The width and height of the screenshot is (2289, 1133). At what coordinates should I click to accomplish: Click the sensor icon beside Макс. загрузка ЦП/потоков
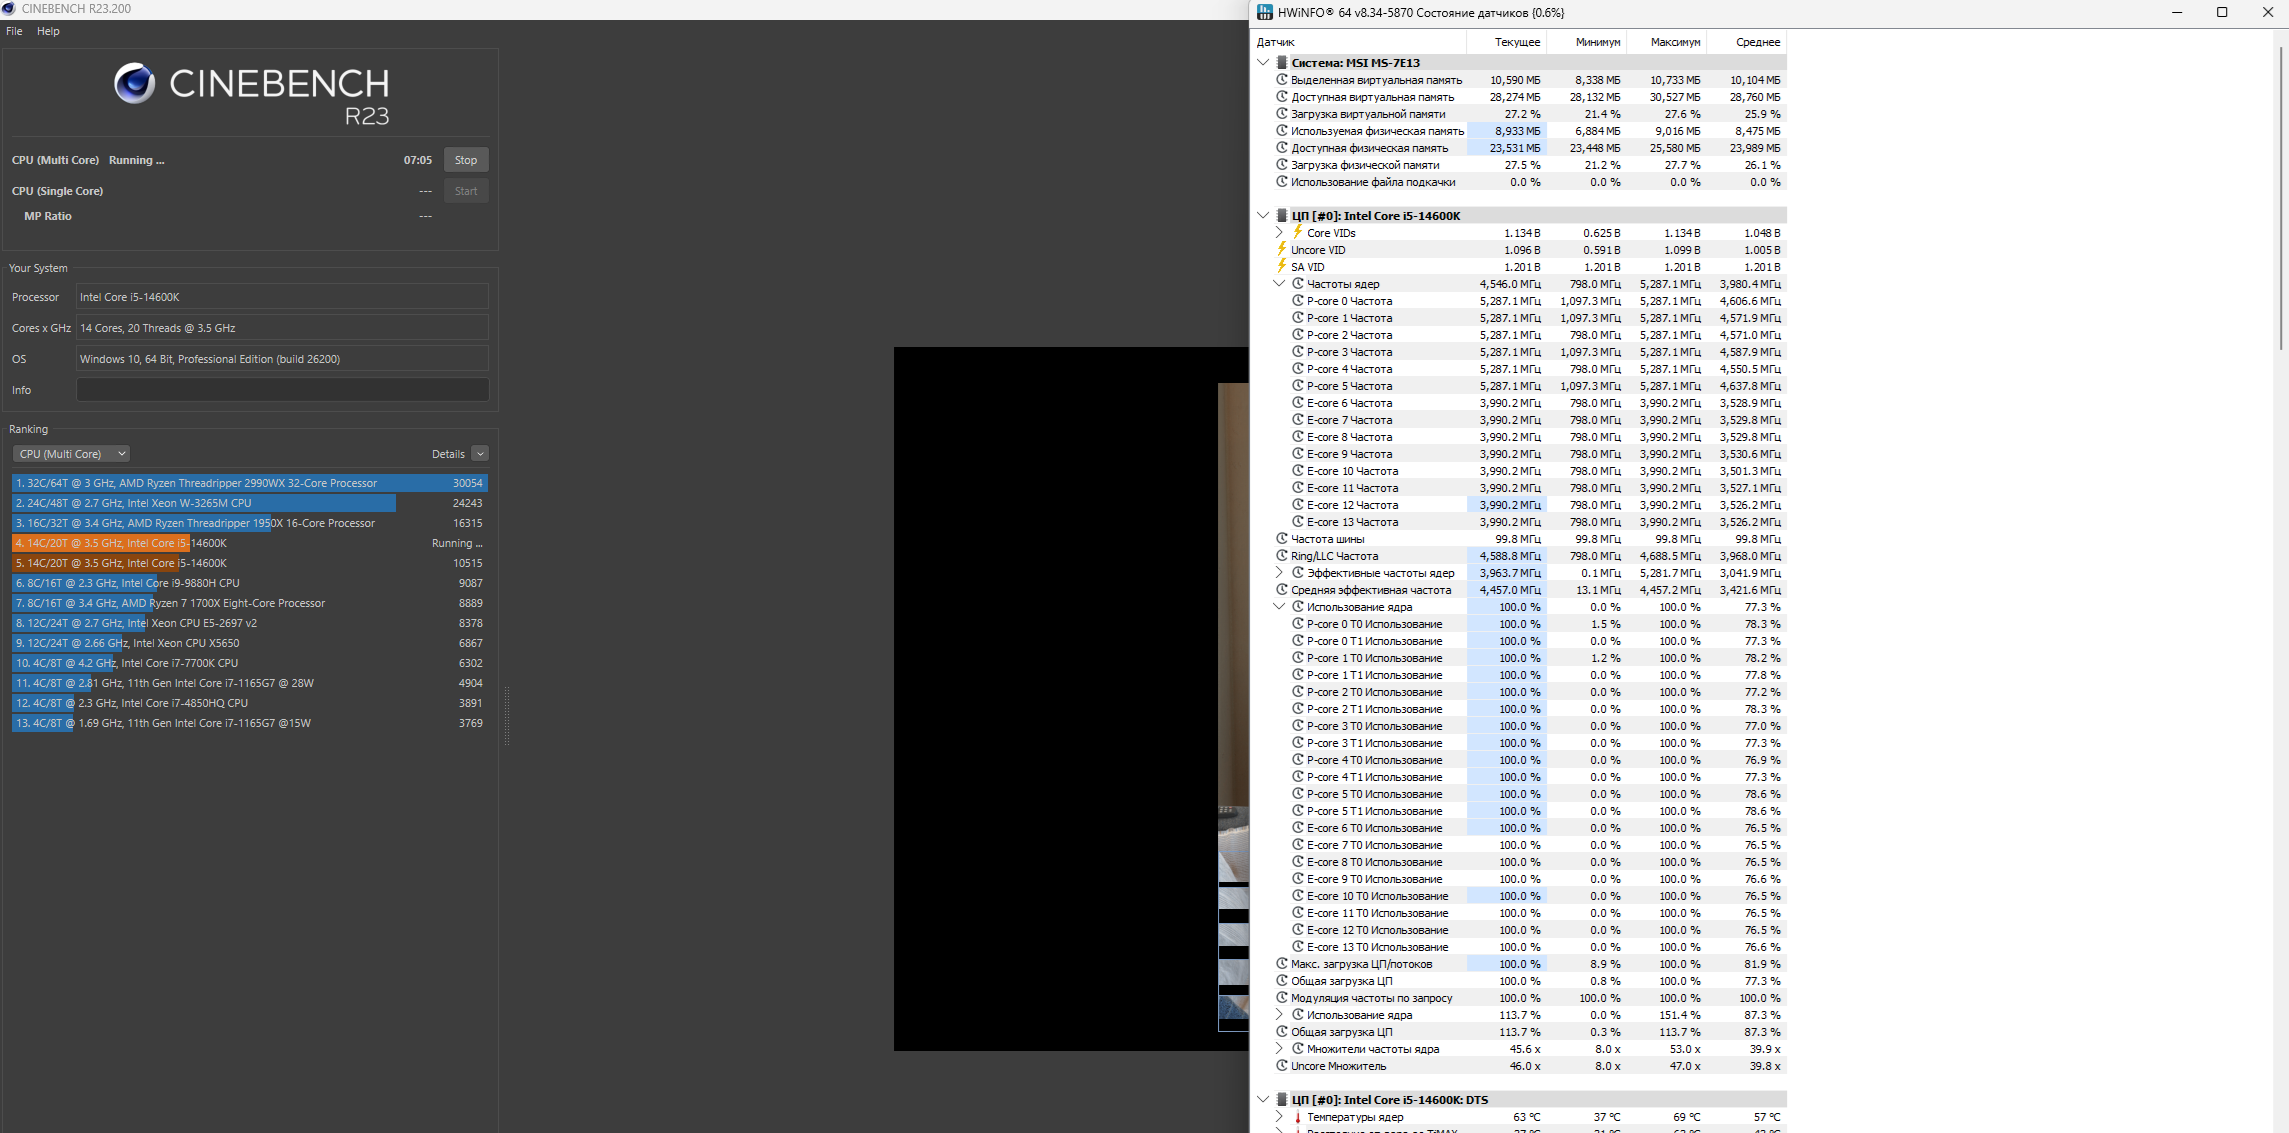pos(1281,963)
